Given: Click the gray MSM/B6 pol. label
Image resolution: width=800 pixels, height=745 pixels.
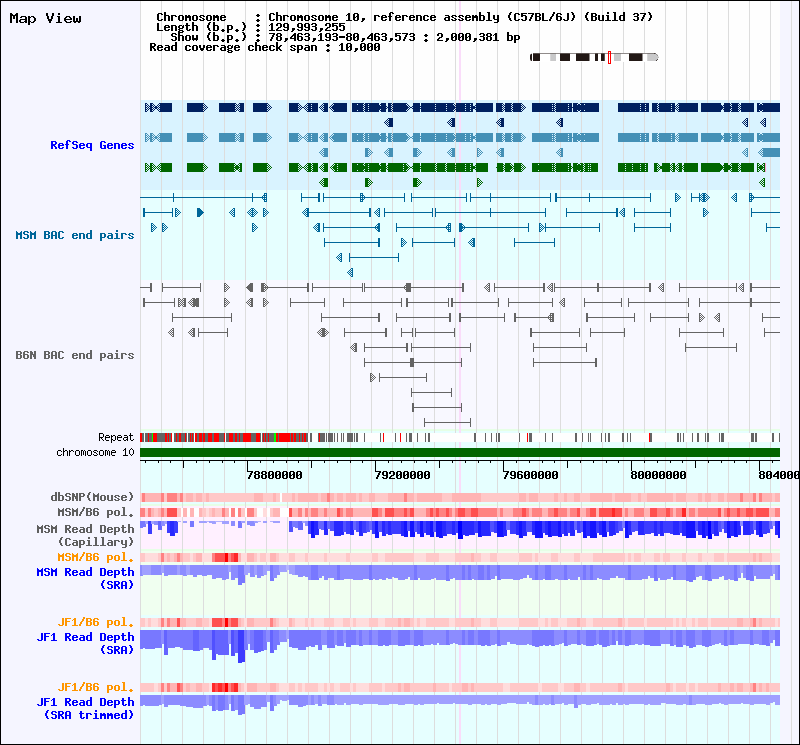Looking at the screenshot, I should pos(95,512).
